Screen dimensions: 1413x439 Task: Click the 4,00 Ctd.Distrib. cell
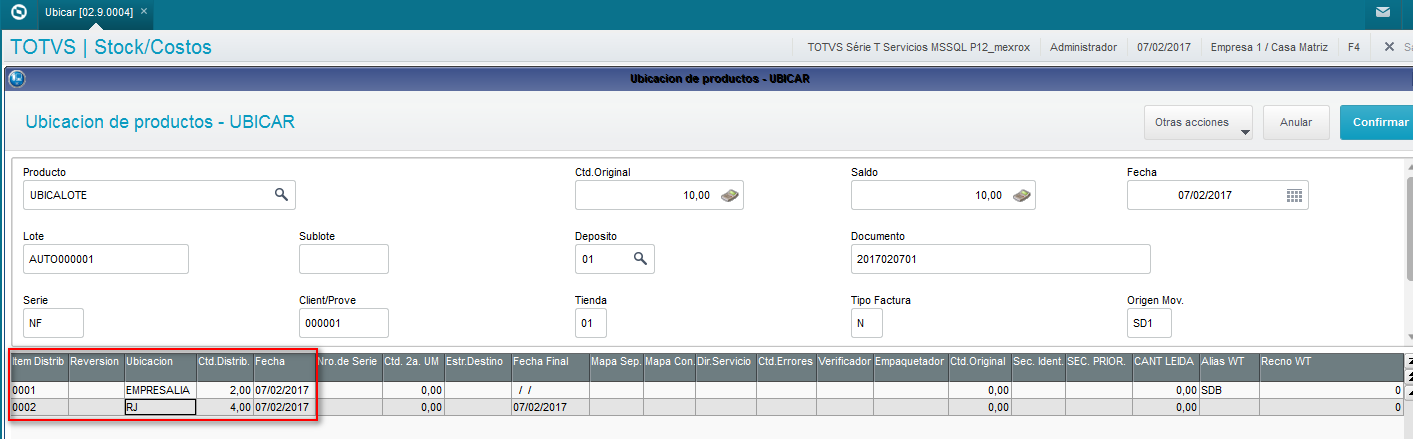pos(225,407)
